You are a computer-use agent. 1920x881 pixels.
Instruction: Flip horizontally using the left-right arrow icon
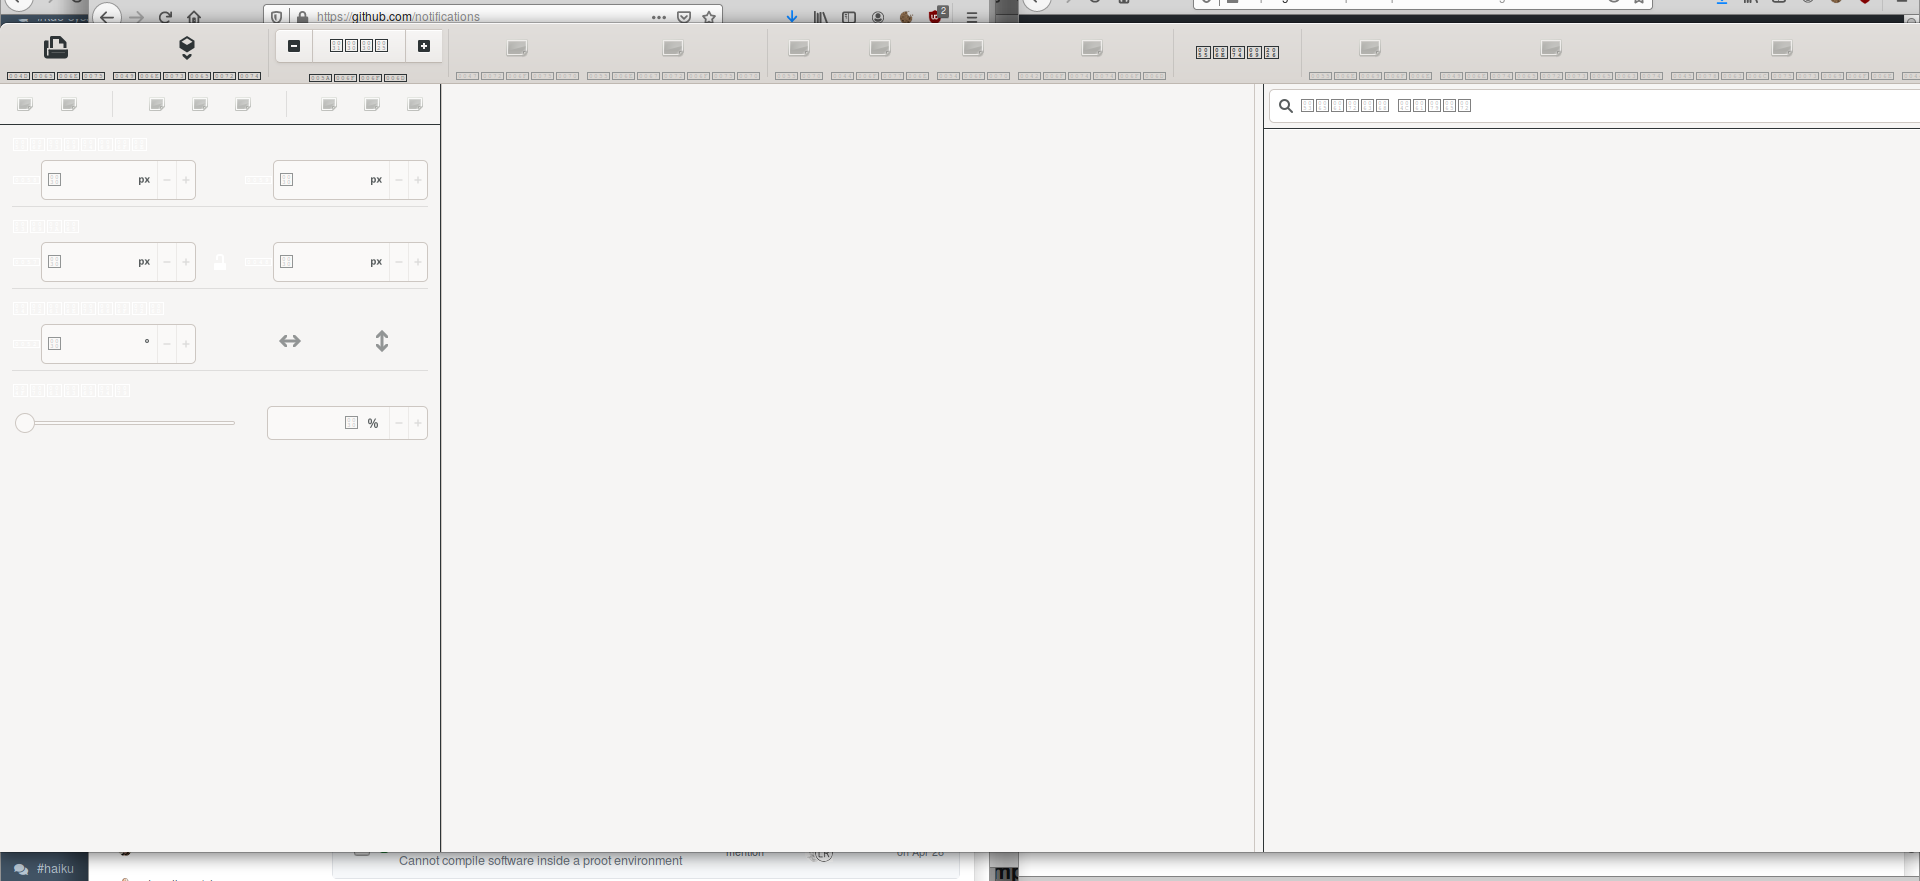tap(290, 341)
